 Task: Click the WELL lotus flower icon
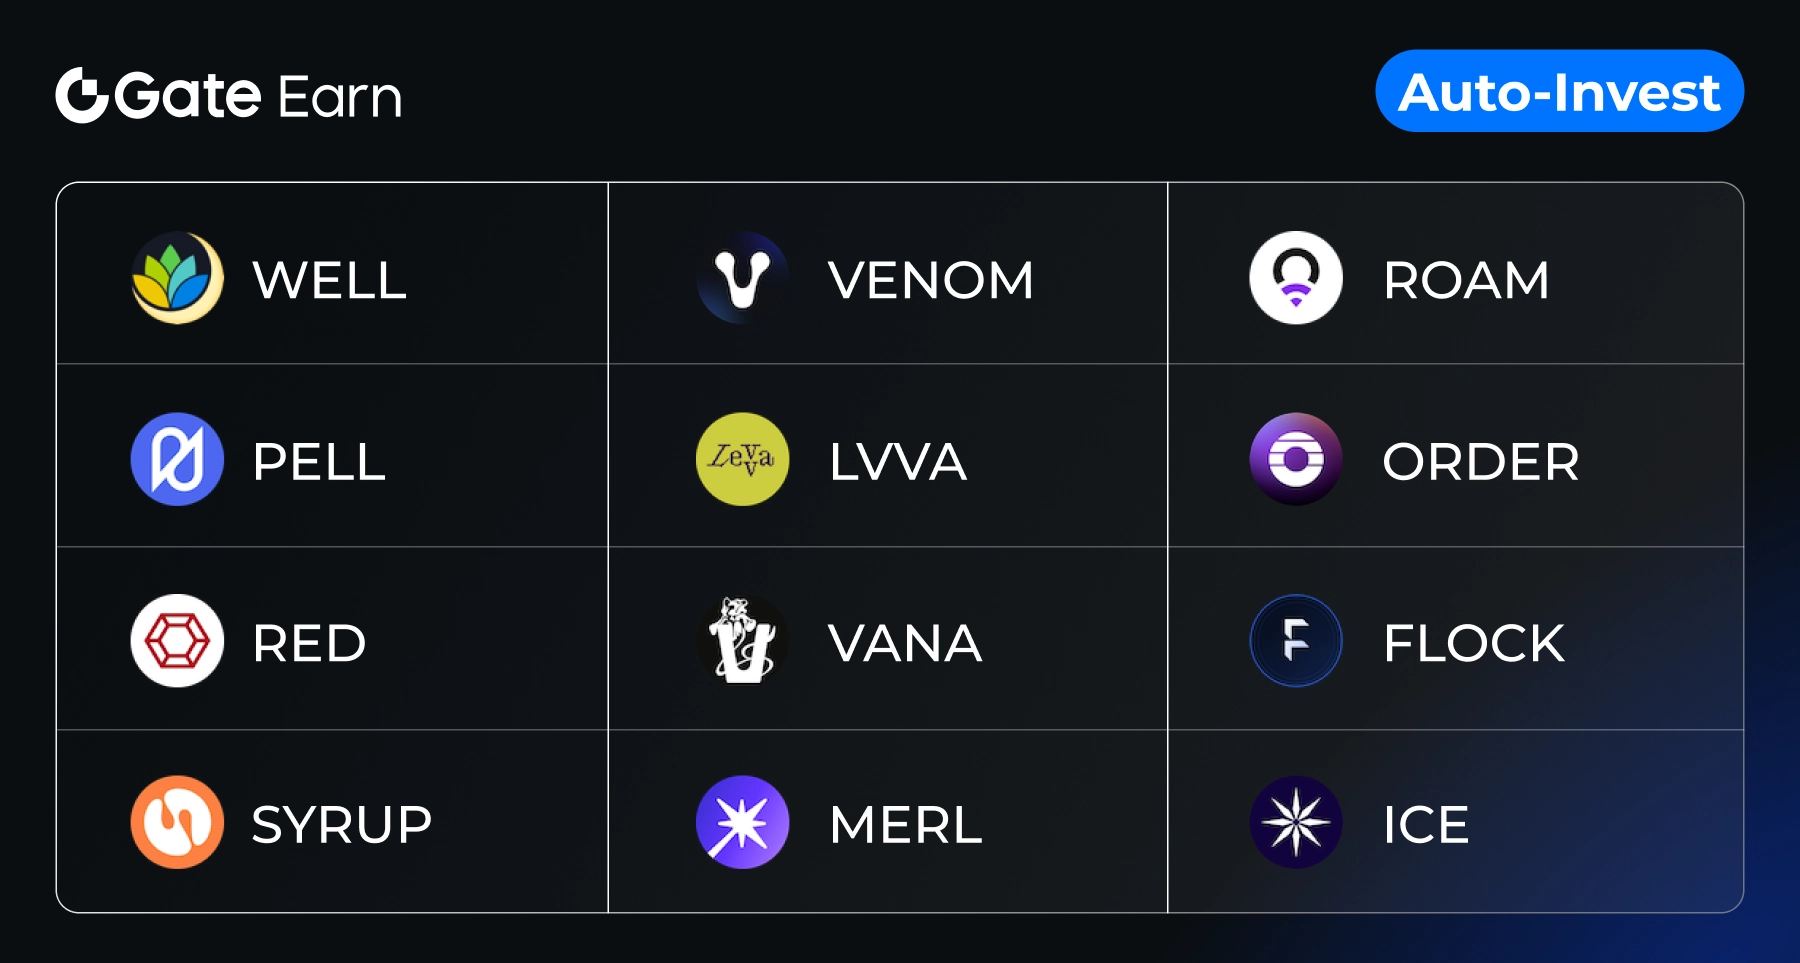coord(177,278)
